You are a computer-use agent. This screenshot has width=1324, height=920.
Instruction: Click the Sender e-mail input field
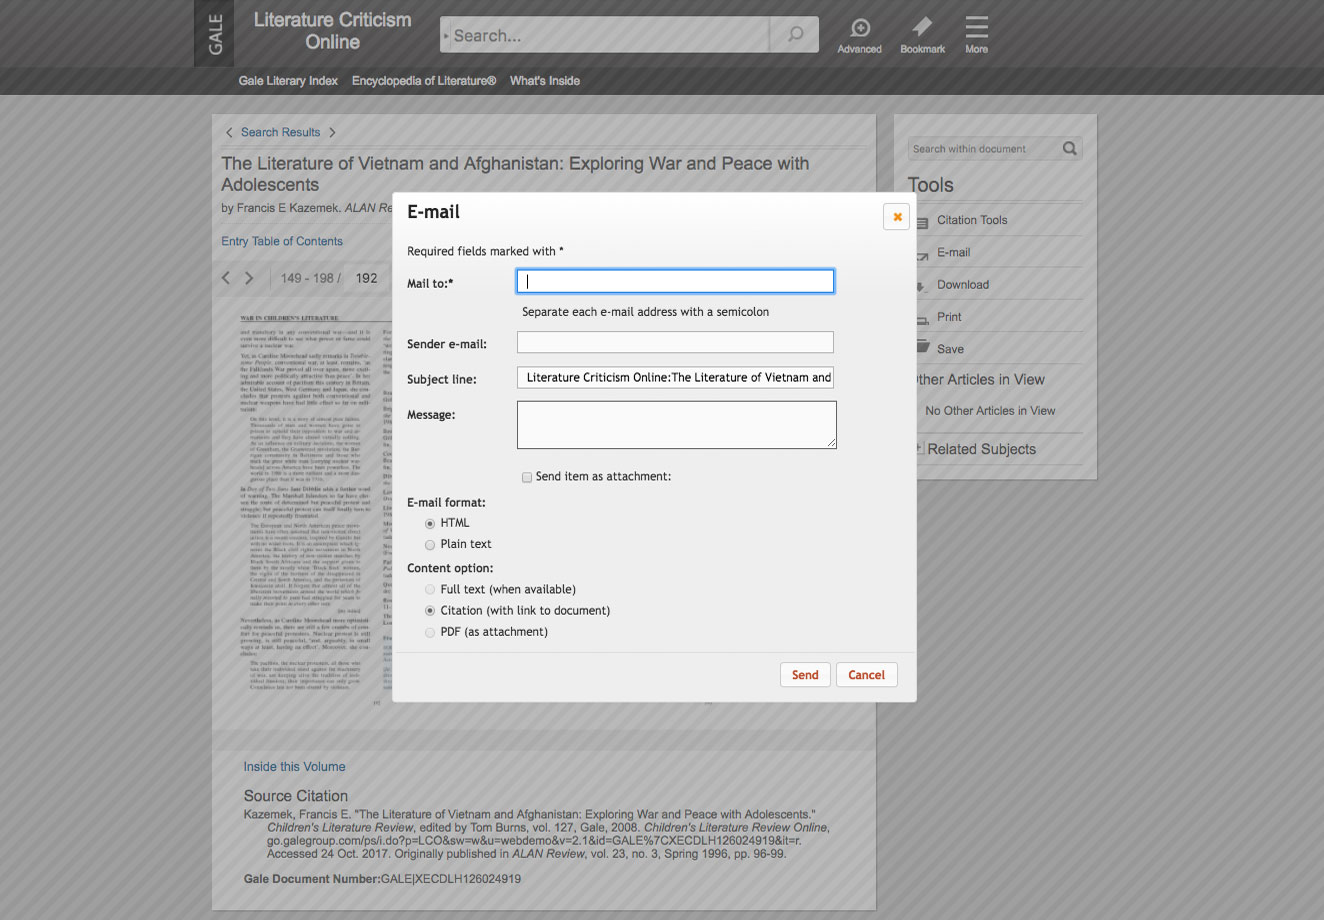(675, 342)
